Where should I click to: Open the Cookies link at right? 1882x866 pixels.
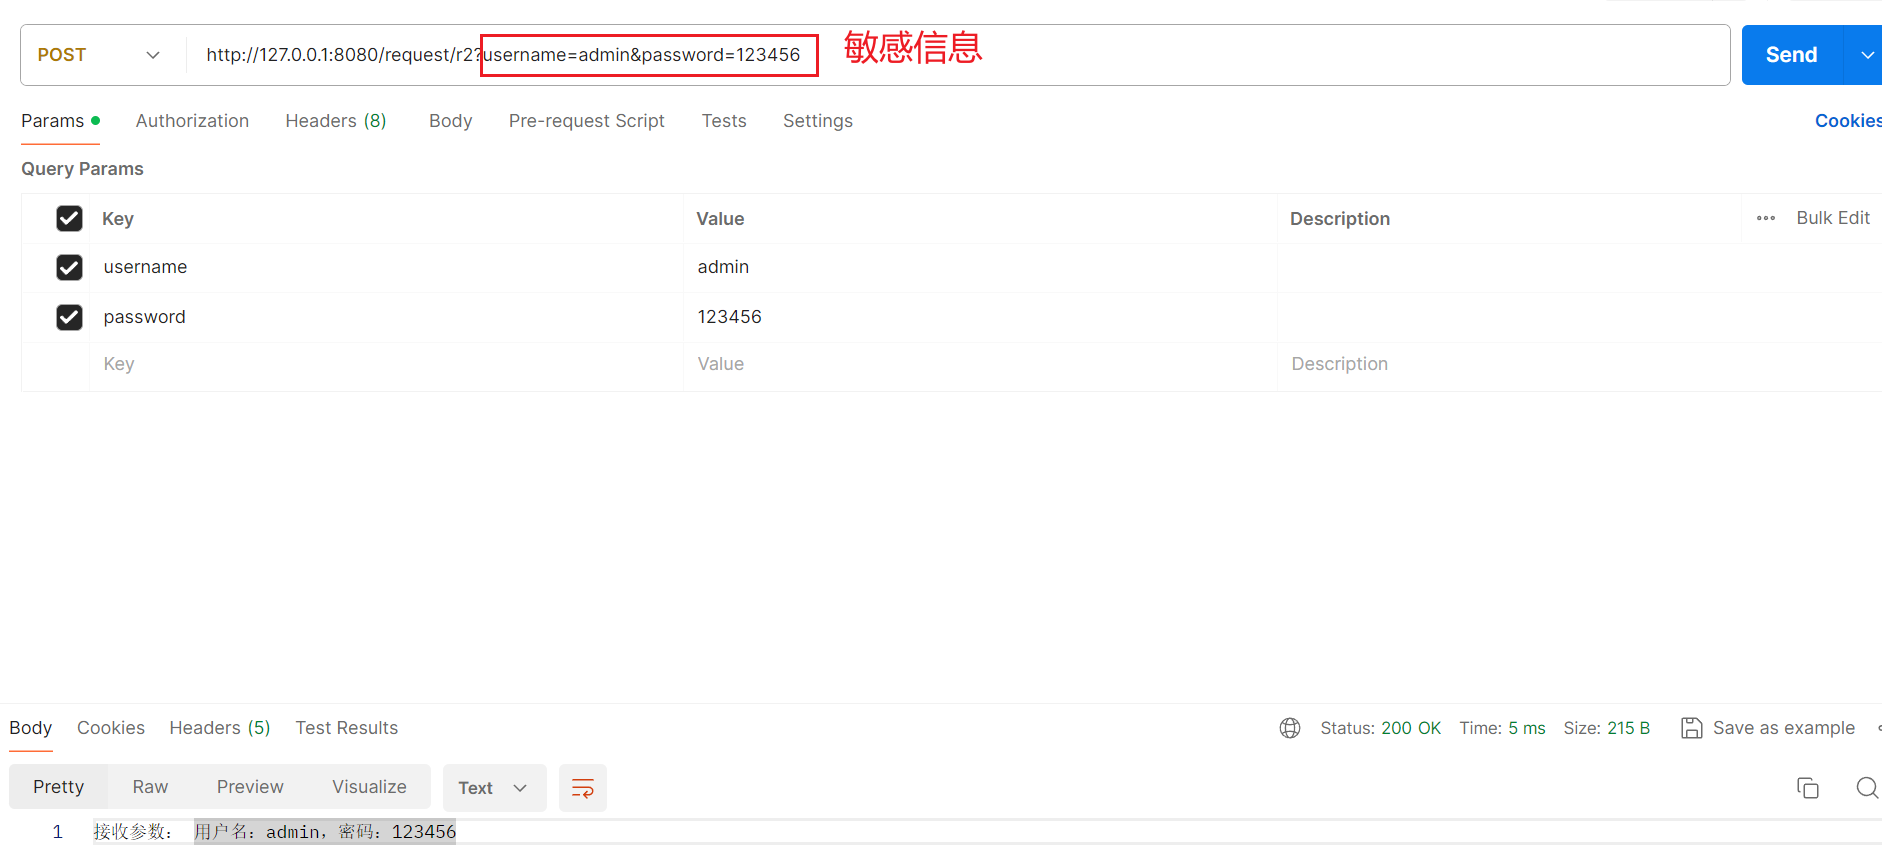(1848, 121)
